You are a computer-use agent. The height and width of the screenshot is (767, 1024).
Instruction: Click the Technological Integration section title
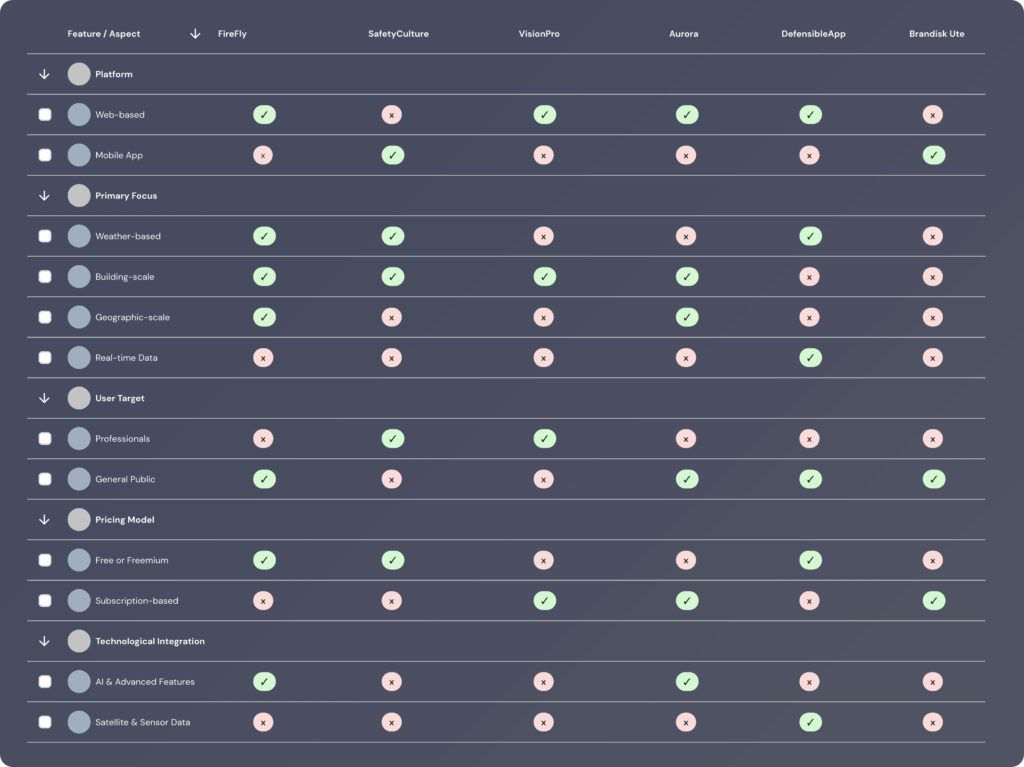(150, 642)
